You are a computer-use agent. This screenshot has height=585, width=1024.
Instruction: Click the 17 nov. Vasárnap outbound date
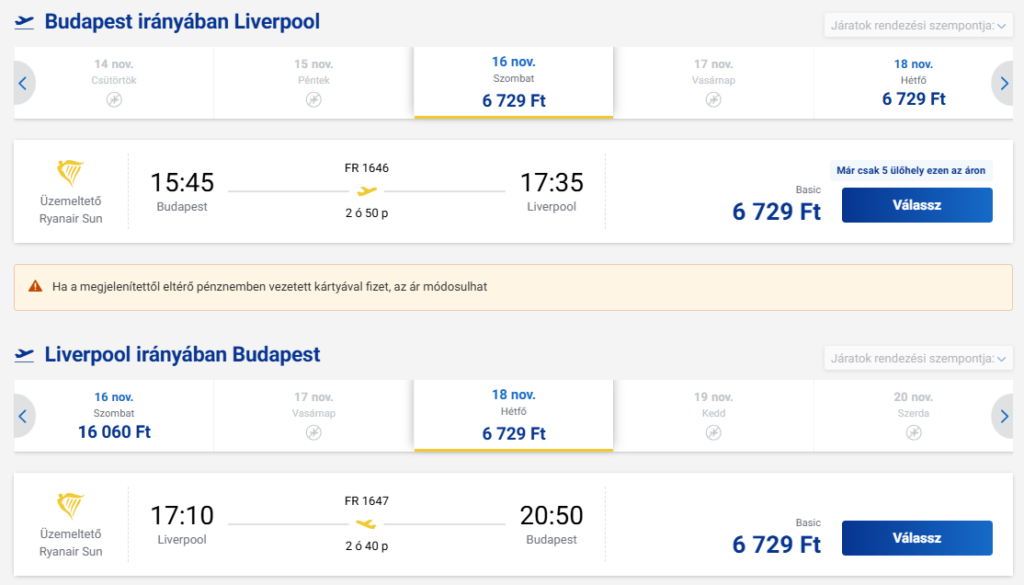[x=713, y=82]
